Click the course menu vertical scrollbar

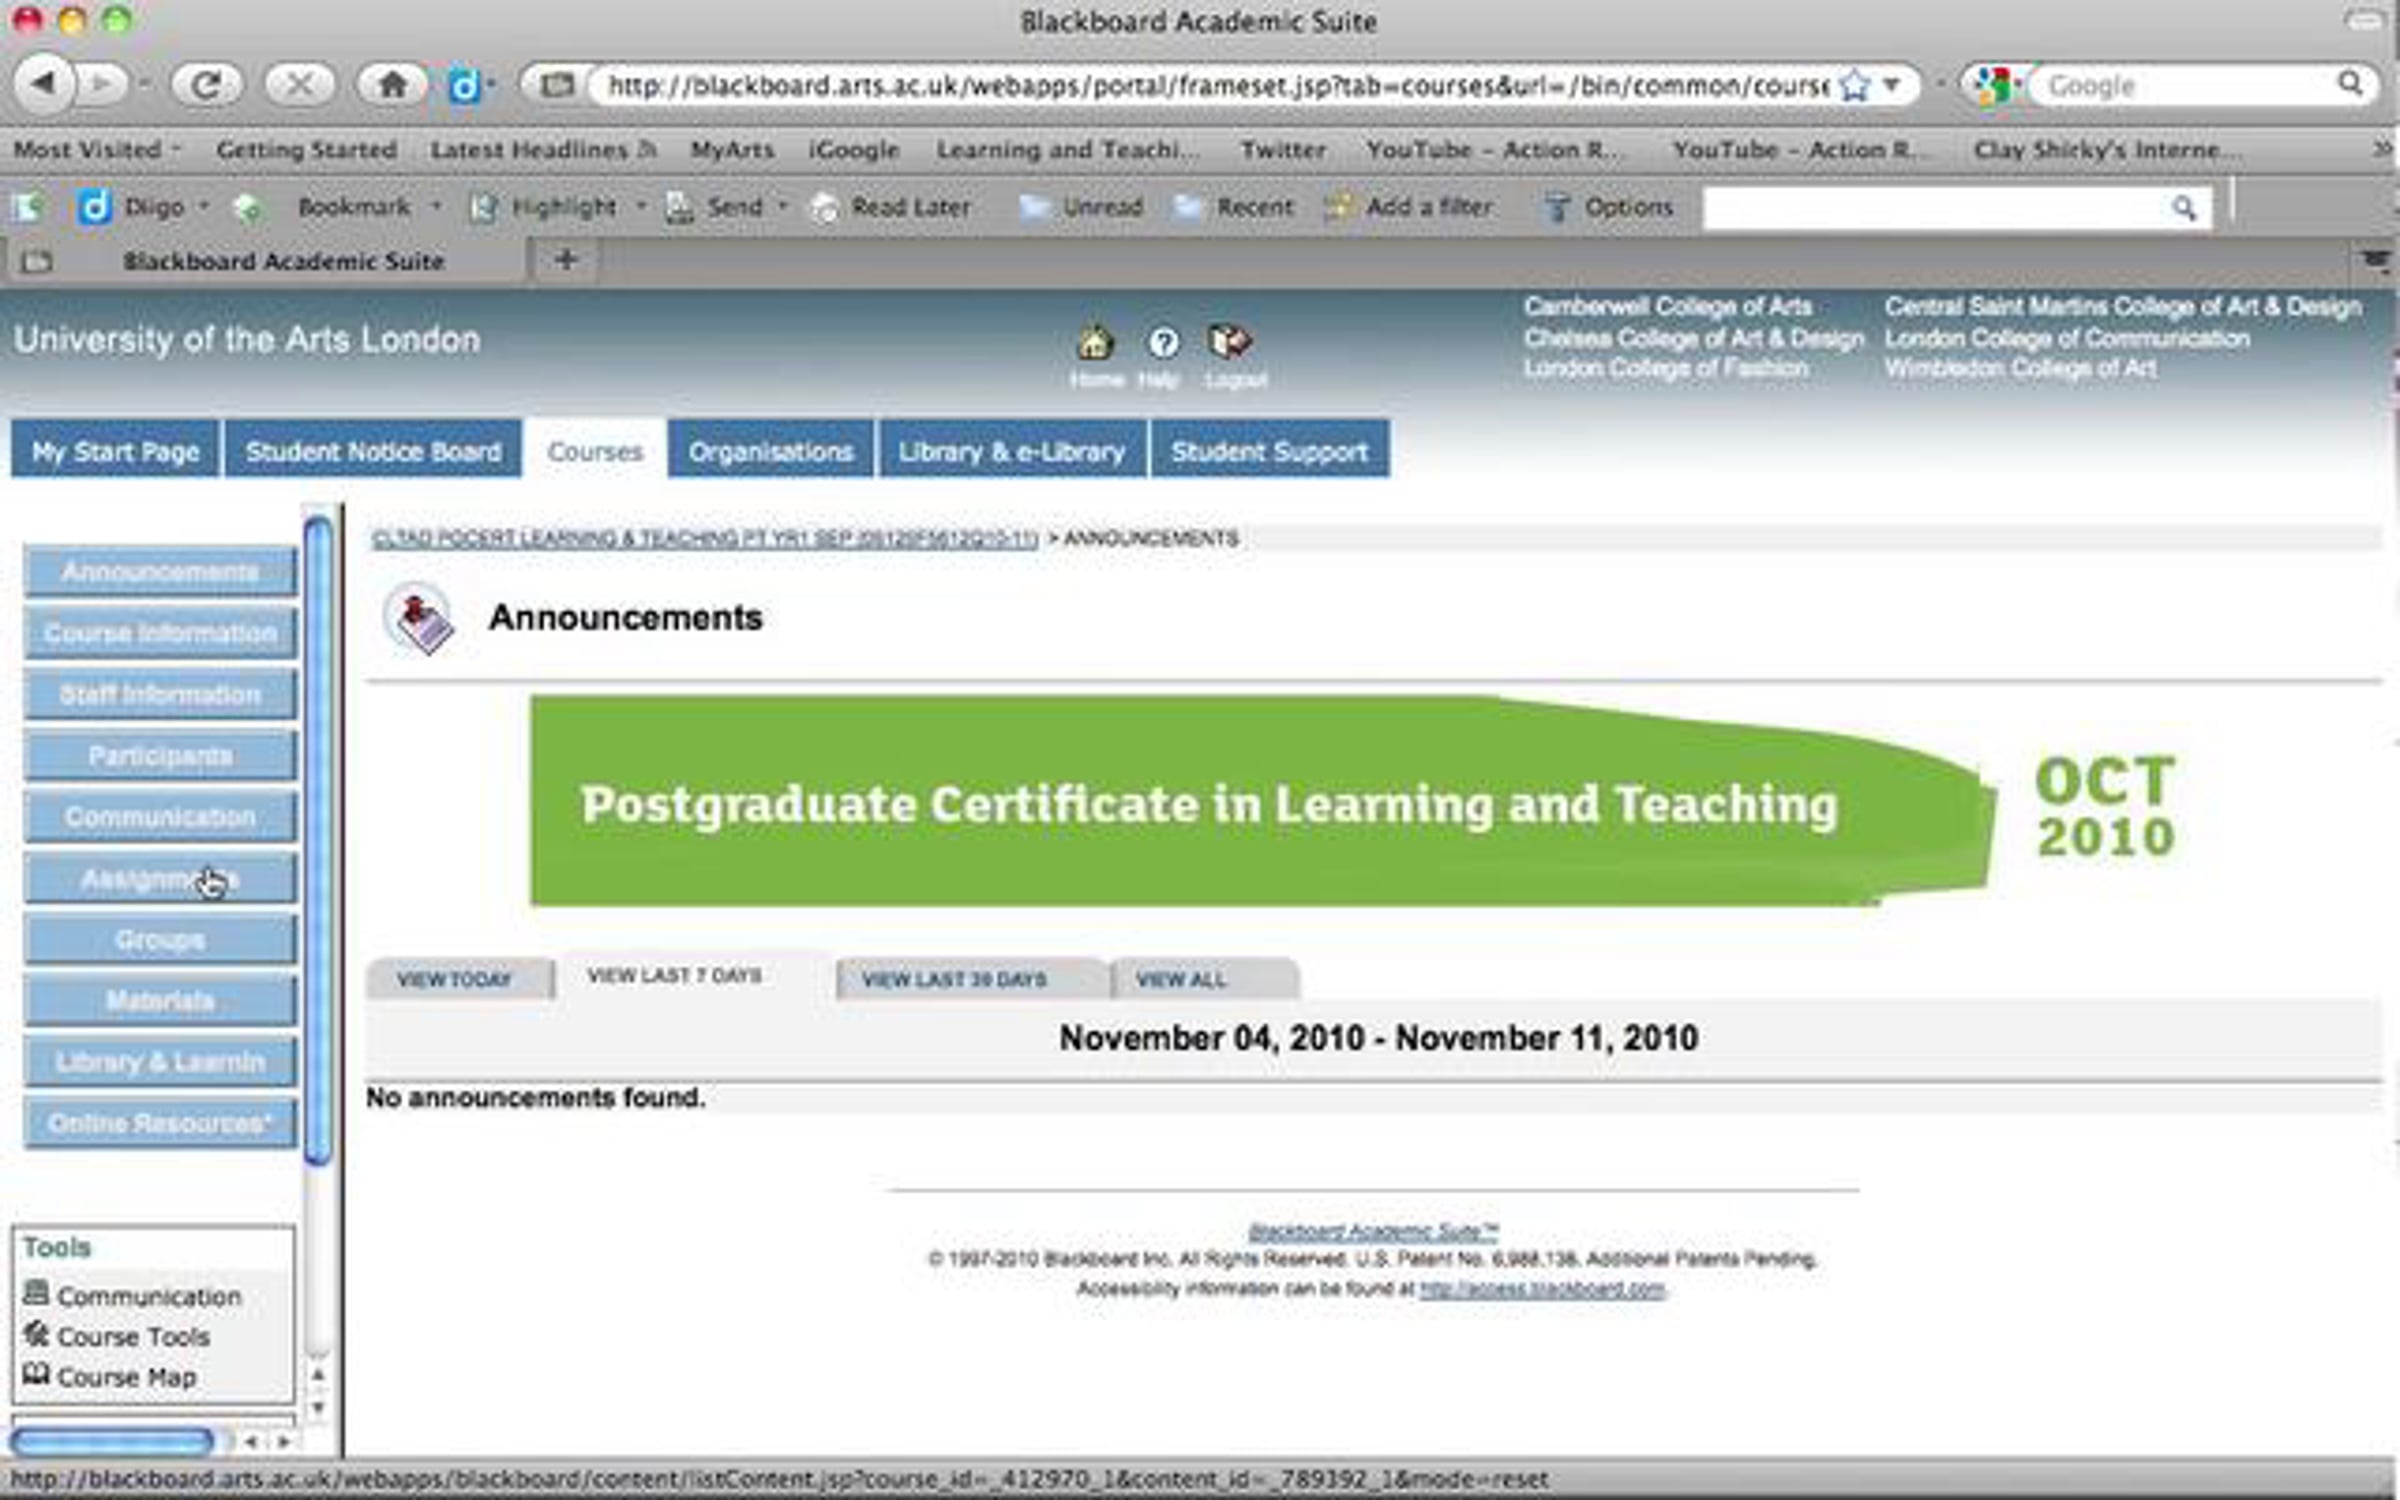318,840
